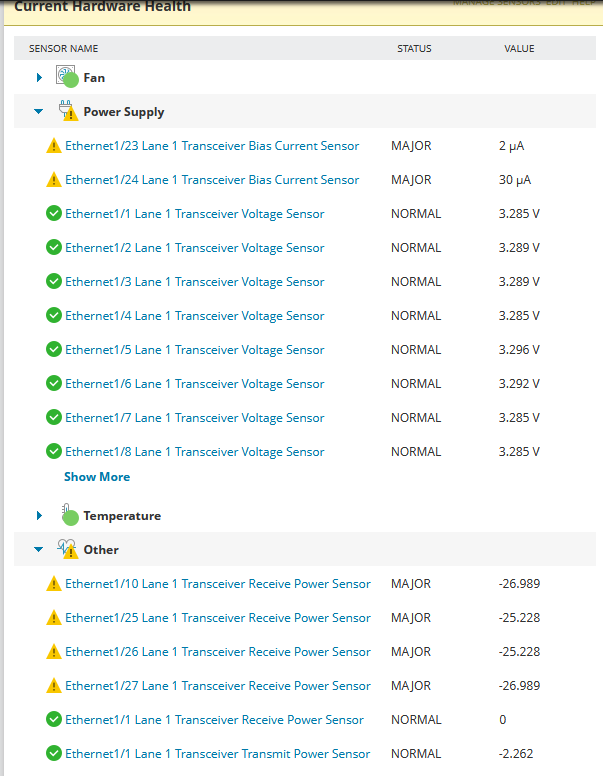Click the Other category warning icon
This screenshot has height=776, width=603.
tap(68, 549)
